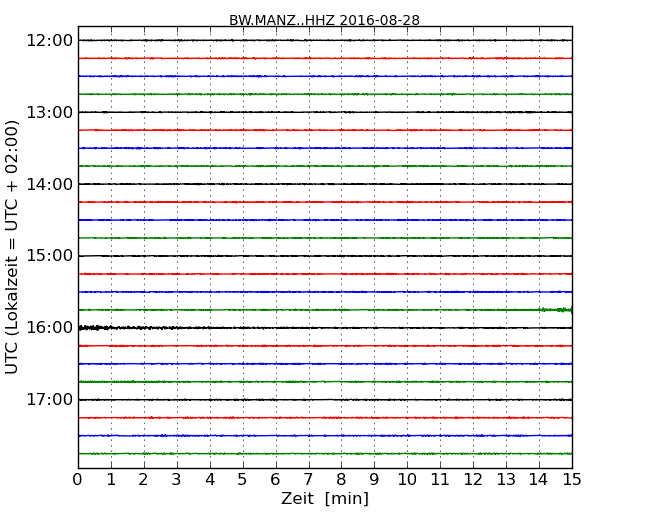
Task: Click the 12 tick on the x-axis
Action: (x=473, y=480)
